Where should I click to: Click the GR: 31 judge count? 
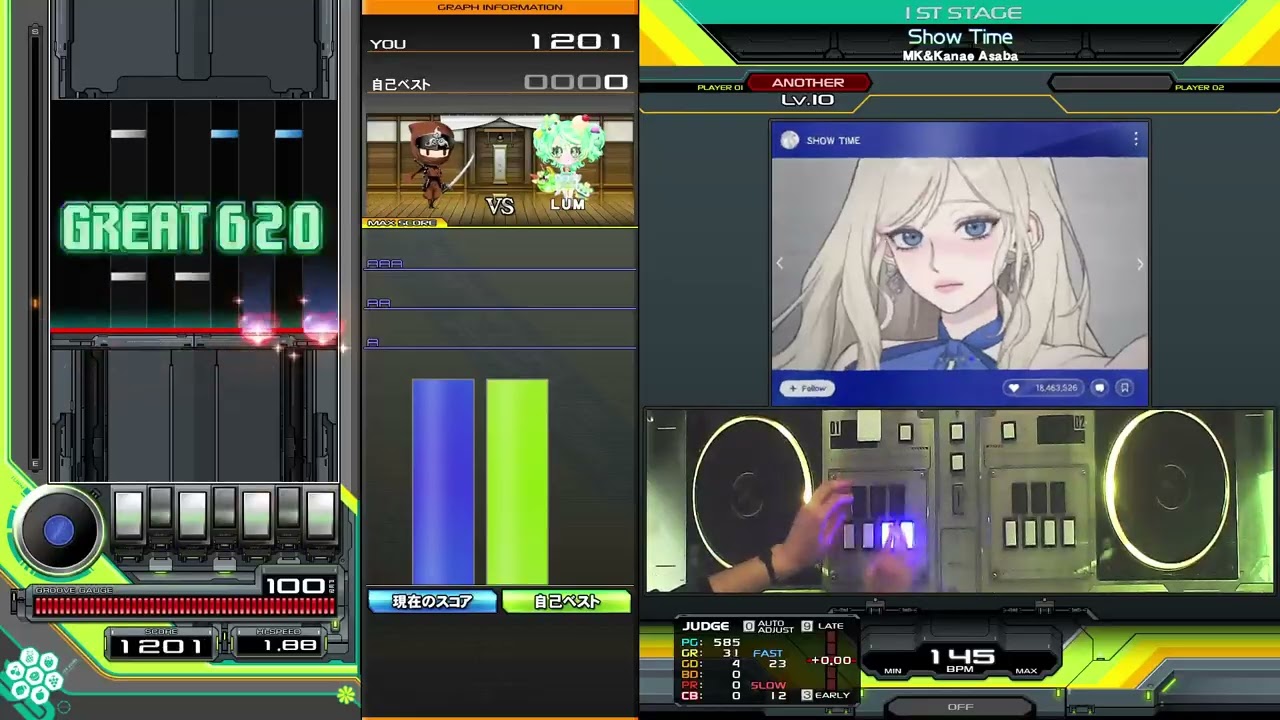tap(711, 653)
